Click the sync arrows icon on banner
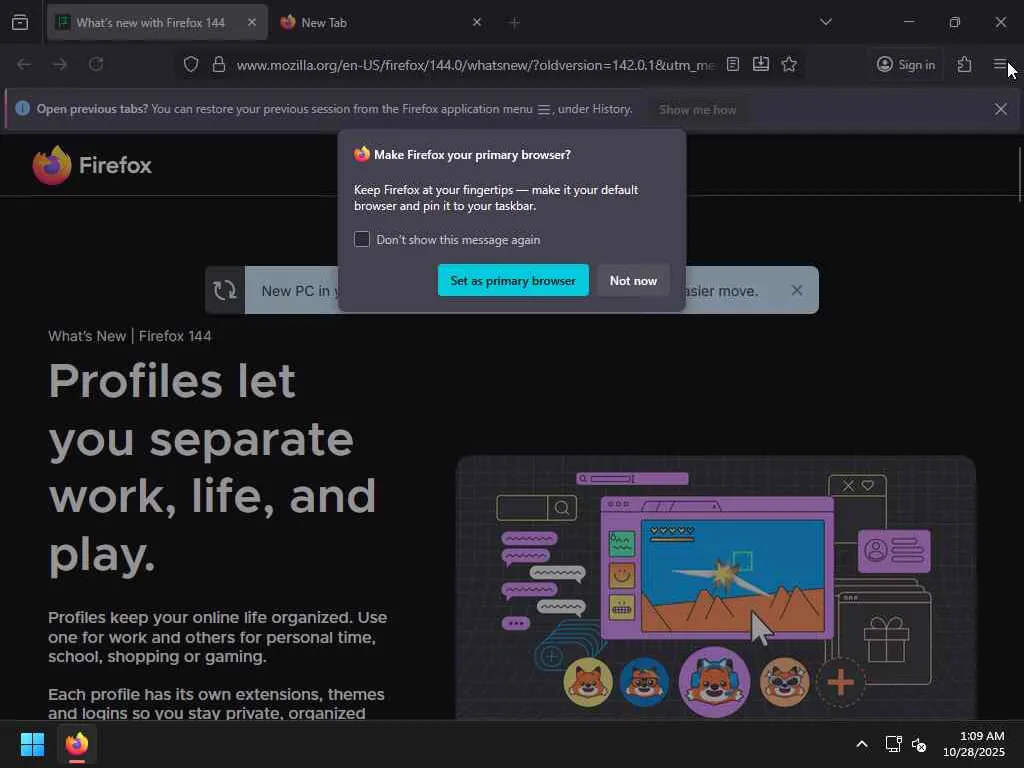Screen dimensions: 1024x768 point(225,290)
